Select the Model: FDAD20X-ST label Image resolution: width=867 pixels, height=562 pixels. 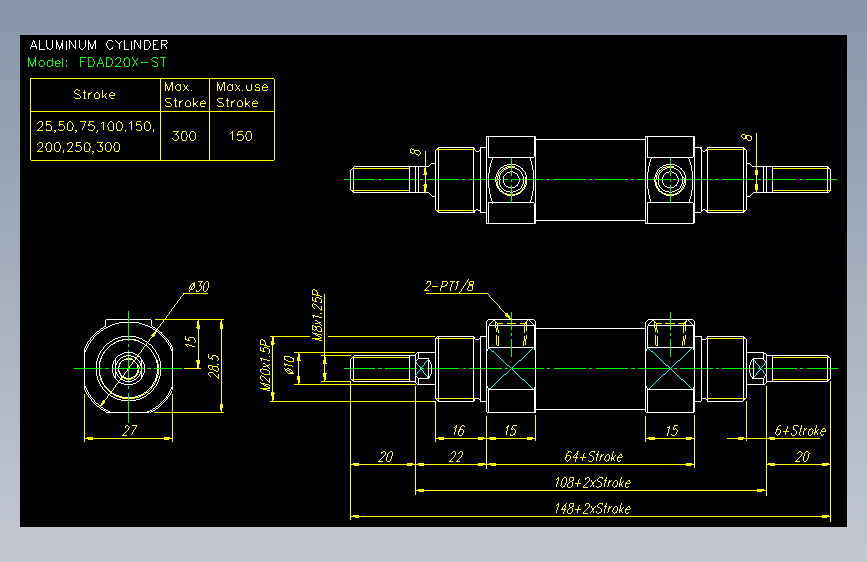pos(97,63)
